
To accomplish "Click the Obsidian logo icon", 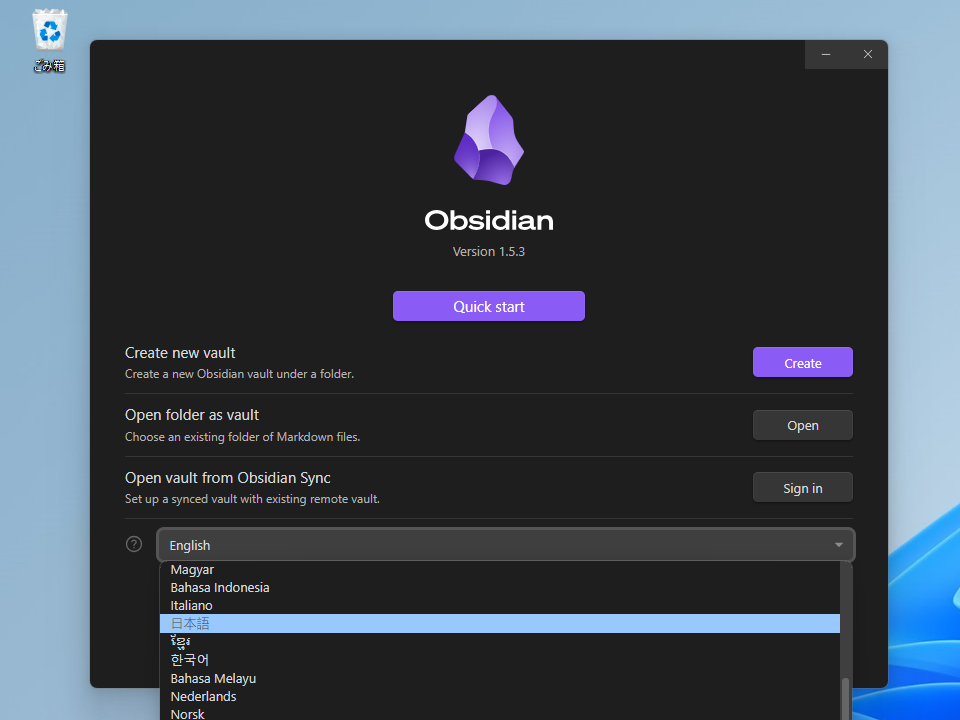I will [488, 140].
